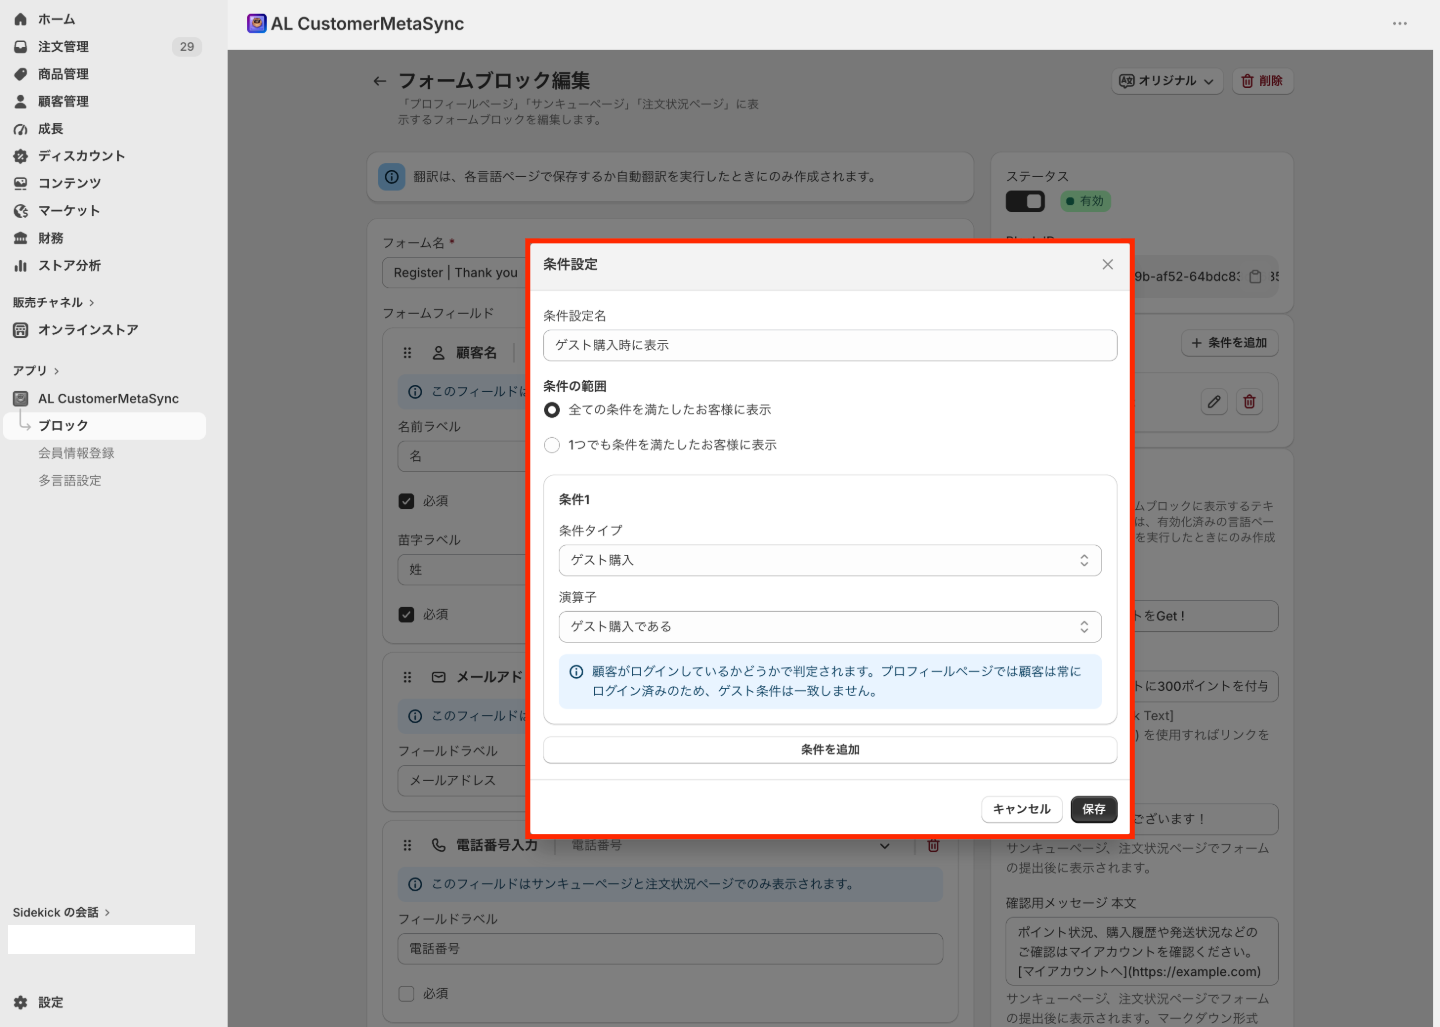Open the 多言語設定 menu item
Viewport: 1440px width, 1027px height.
click(70, 480)
